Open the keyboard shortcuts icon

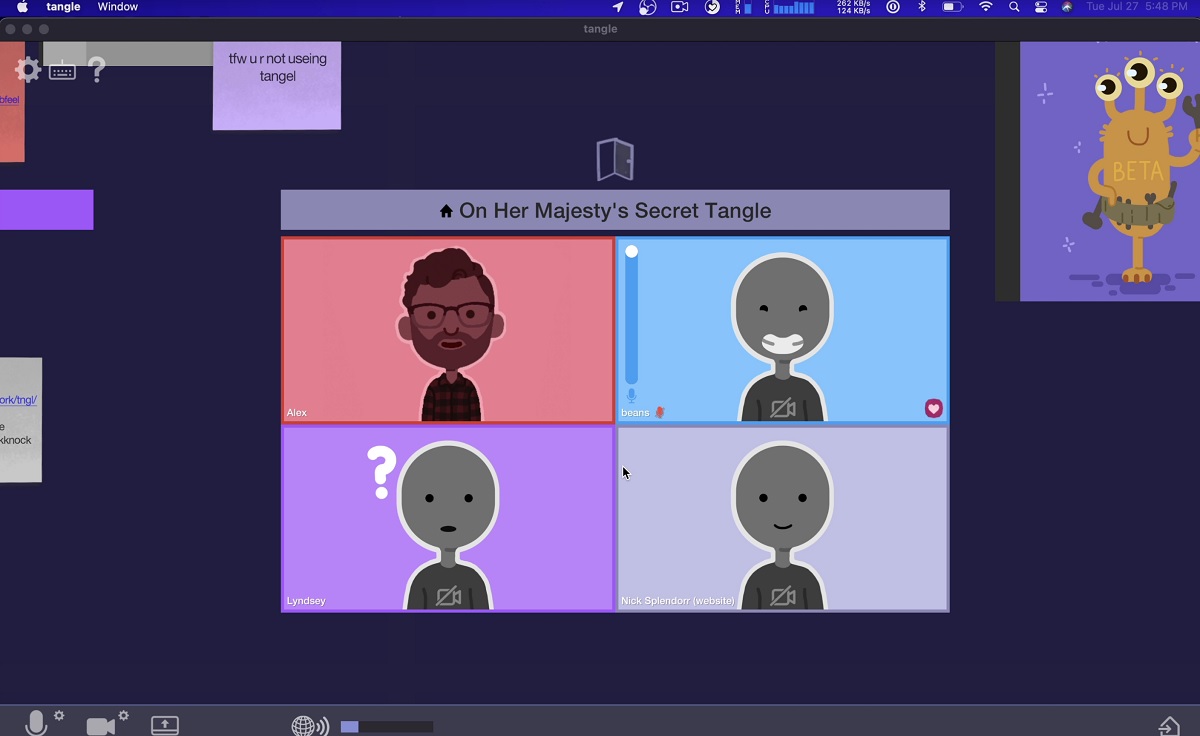(62, 70)
